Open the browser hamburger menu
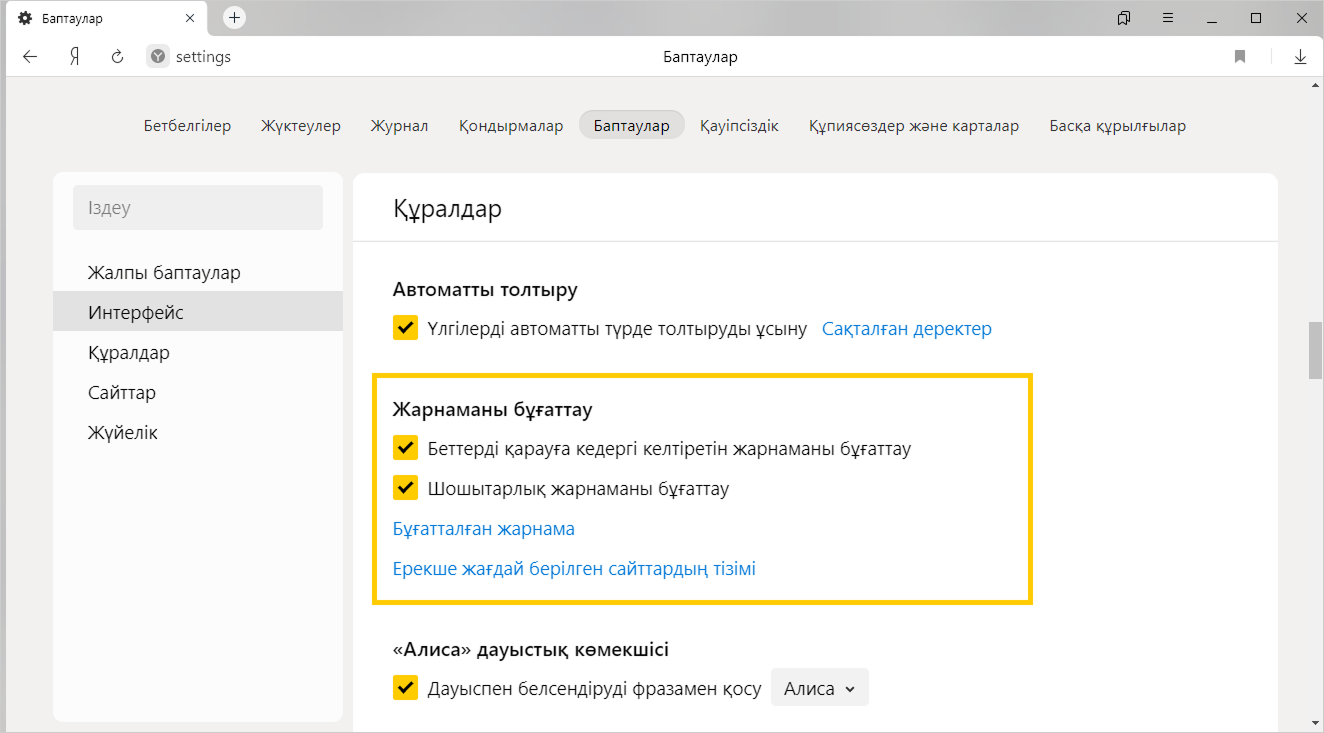This screenshot has height=733, width=1324. click(x=1168, y=18)
